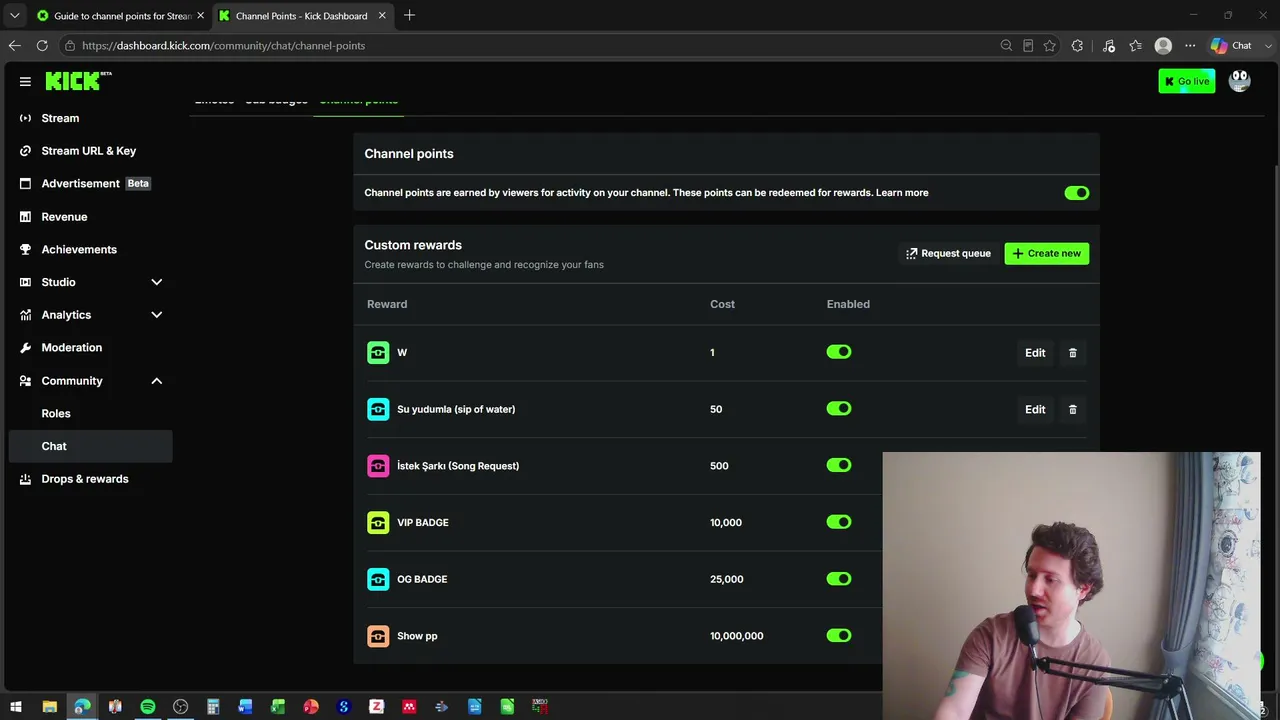This screenshot has height=720, width=1280.
Task: Click the green W reward icon
Action: [x=378, y=352]
